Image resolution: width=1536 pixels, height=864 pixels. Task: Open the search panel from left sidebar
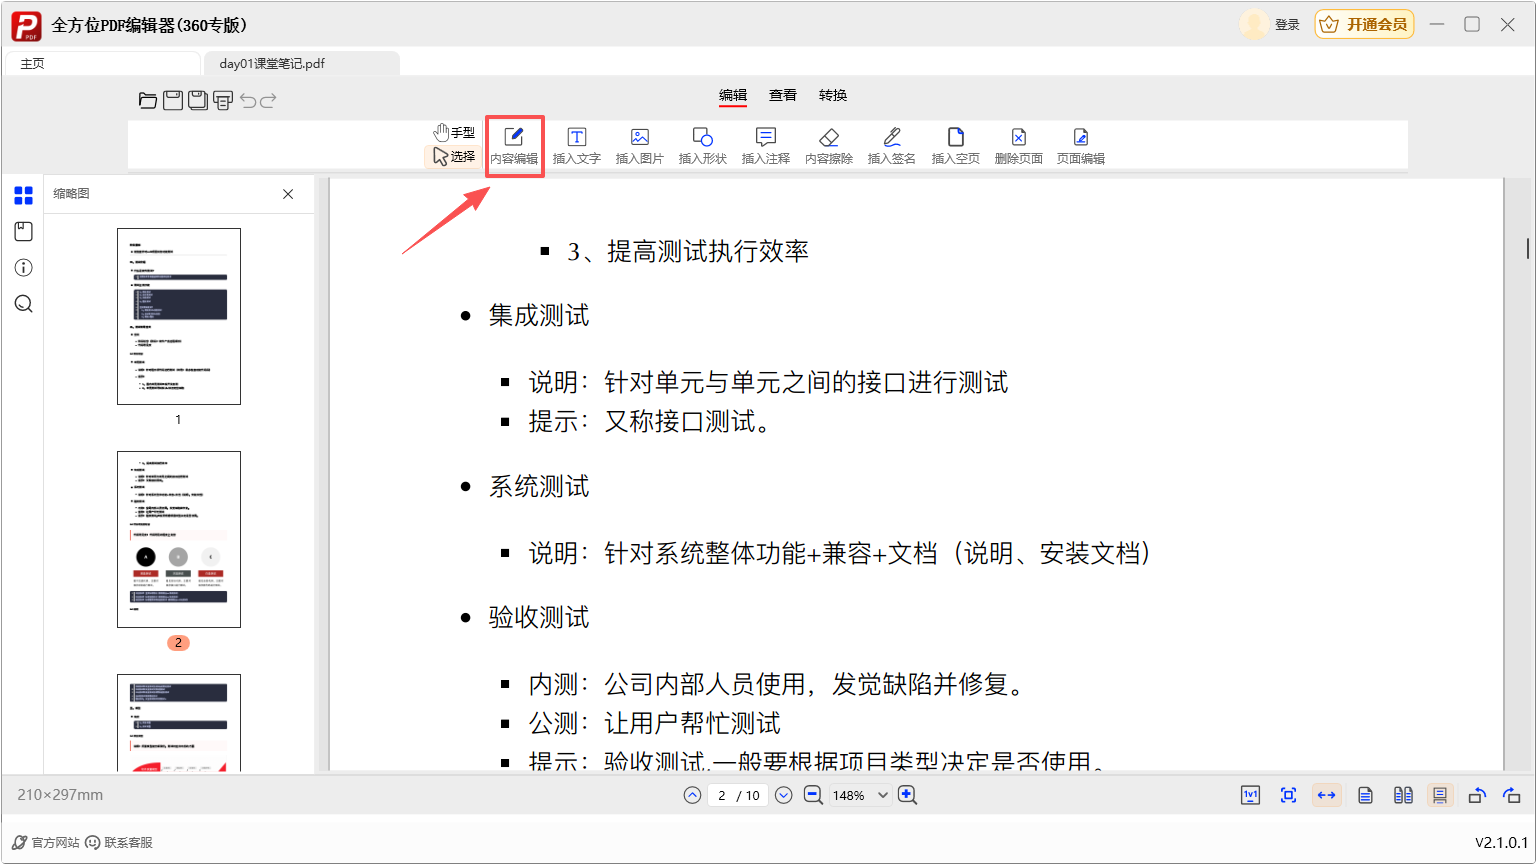pos(24,304)
